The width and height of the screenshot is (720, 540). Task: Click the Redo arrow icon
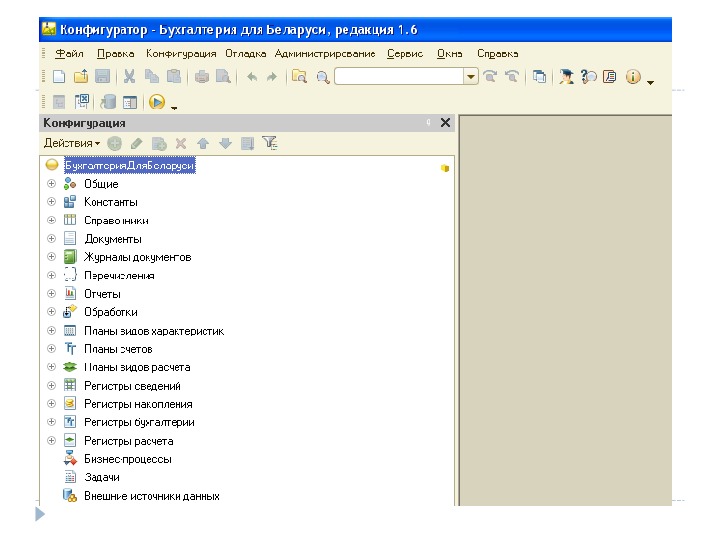click(x=272, y=77)
